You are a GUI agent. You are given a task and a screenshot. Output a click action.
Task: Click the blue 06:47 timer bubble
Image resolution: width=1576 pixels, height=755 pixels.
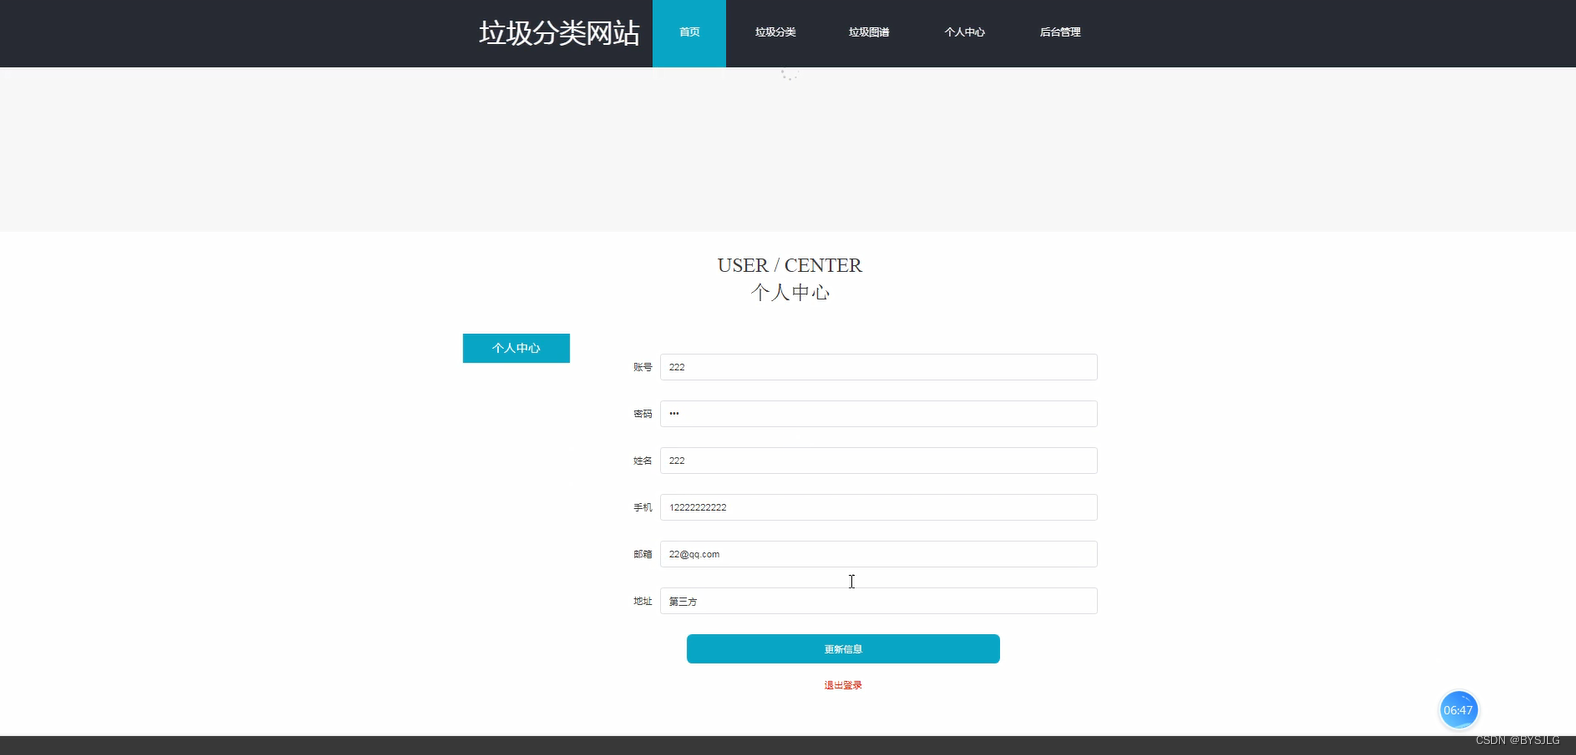coord(1458,710)
